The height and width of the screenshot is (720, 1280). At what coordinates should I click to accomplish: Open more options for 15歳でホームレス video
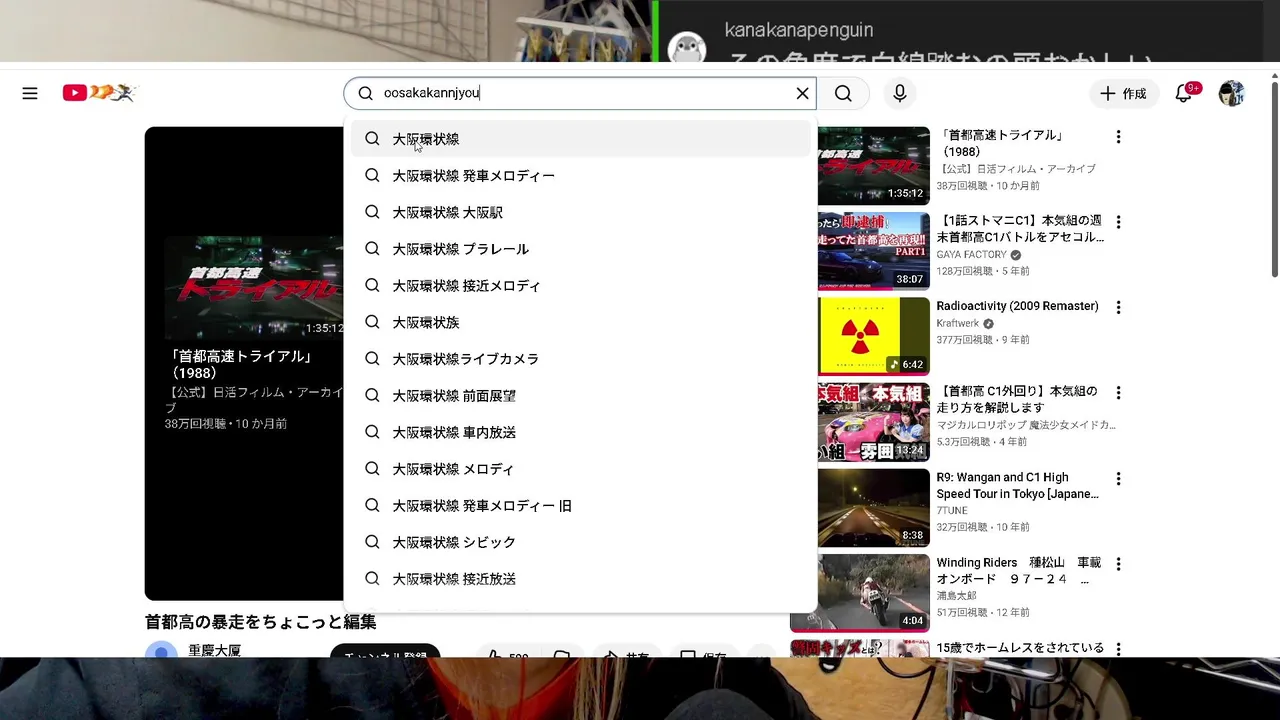click(1118, 649)
